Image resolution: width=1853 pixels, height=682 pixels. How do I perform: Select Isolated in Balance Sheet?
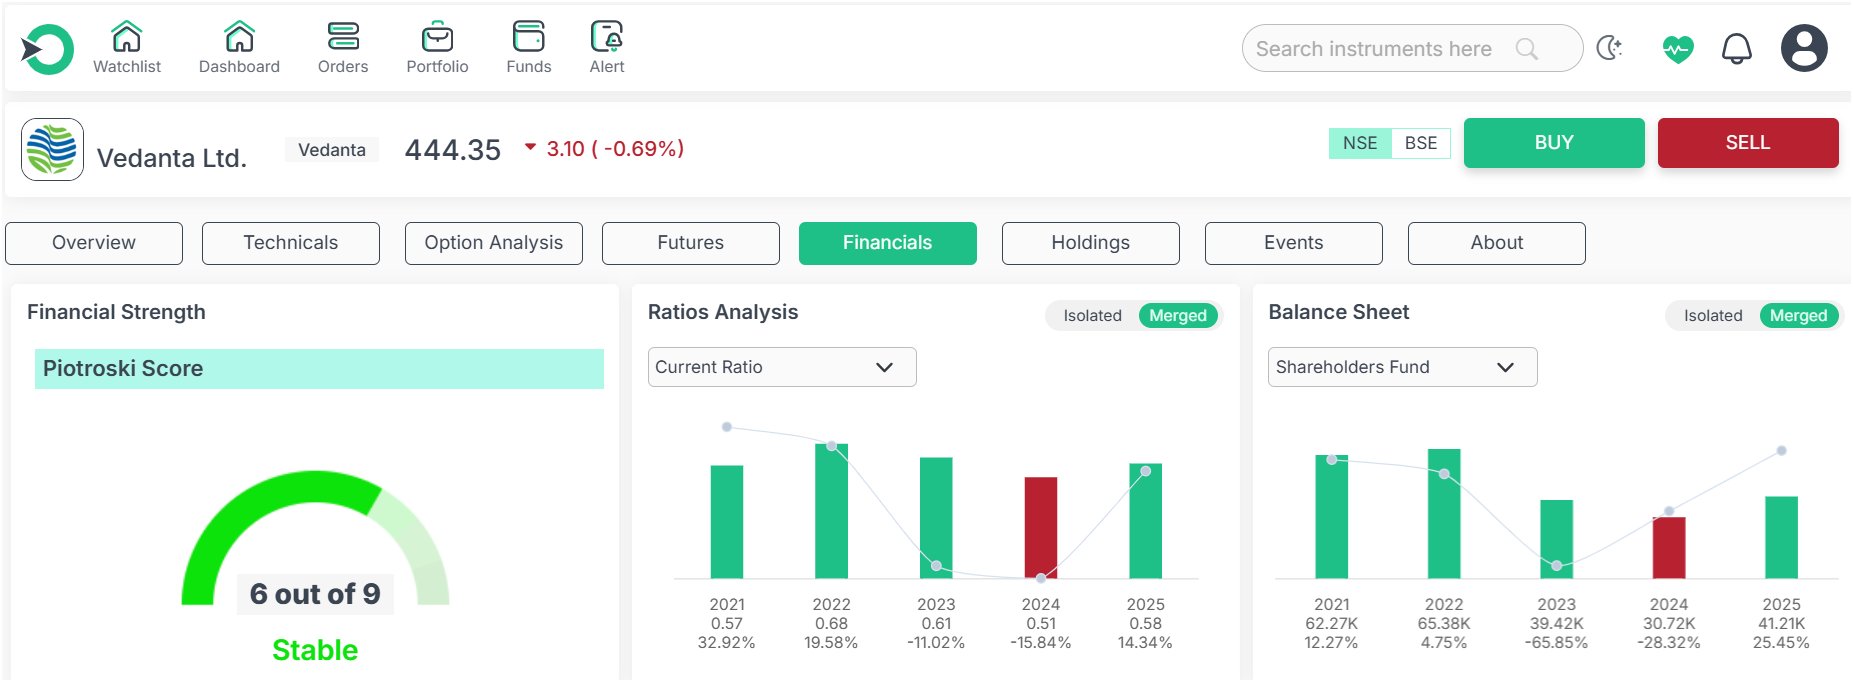click(x=1713, y=316)
